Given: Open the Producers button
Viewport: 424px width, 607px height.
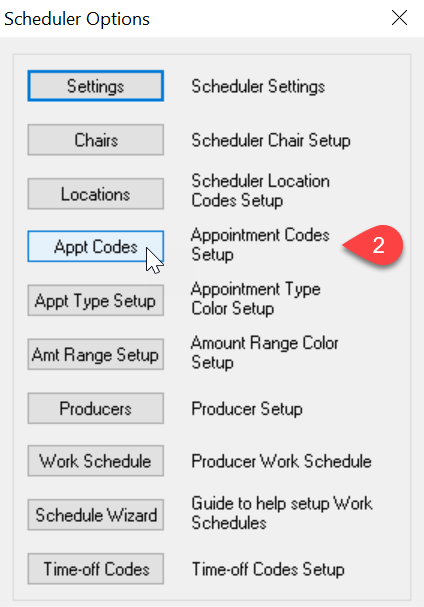Looking at the screenshot, I should [96, 408].
